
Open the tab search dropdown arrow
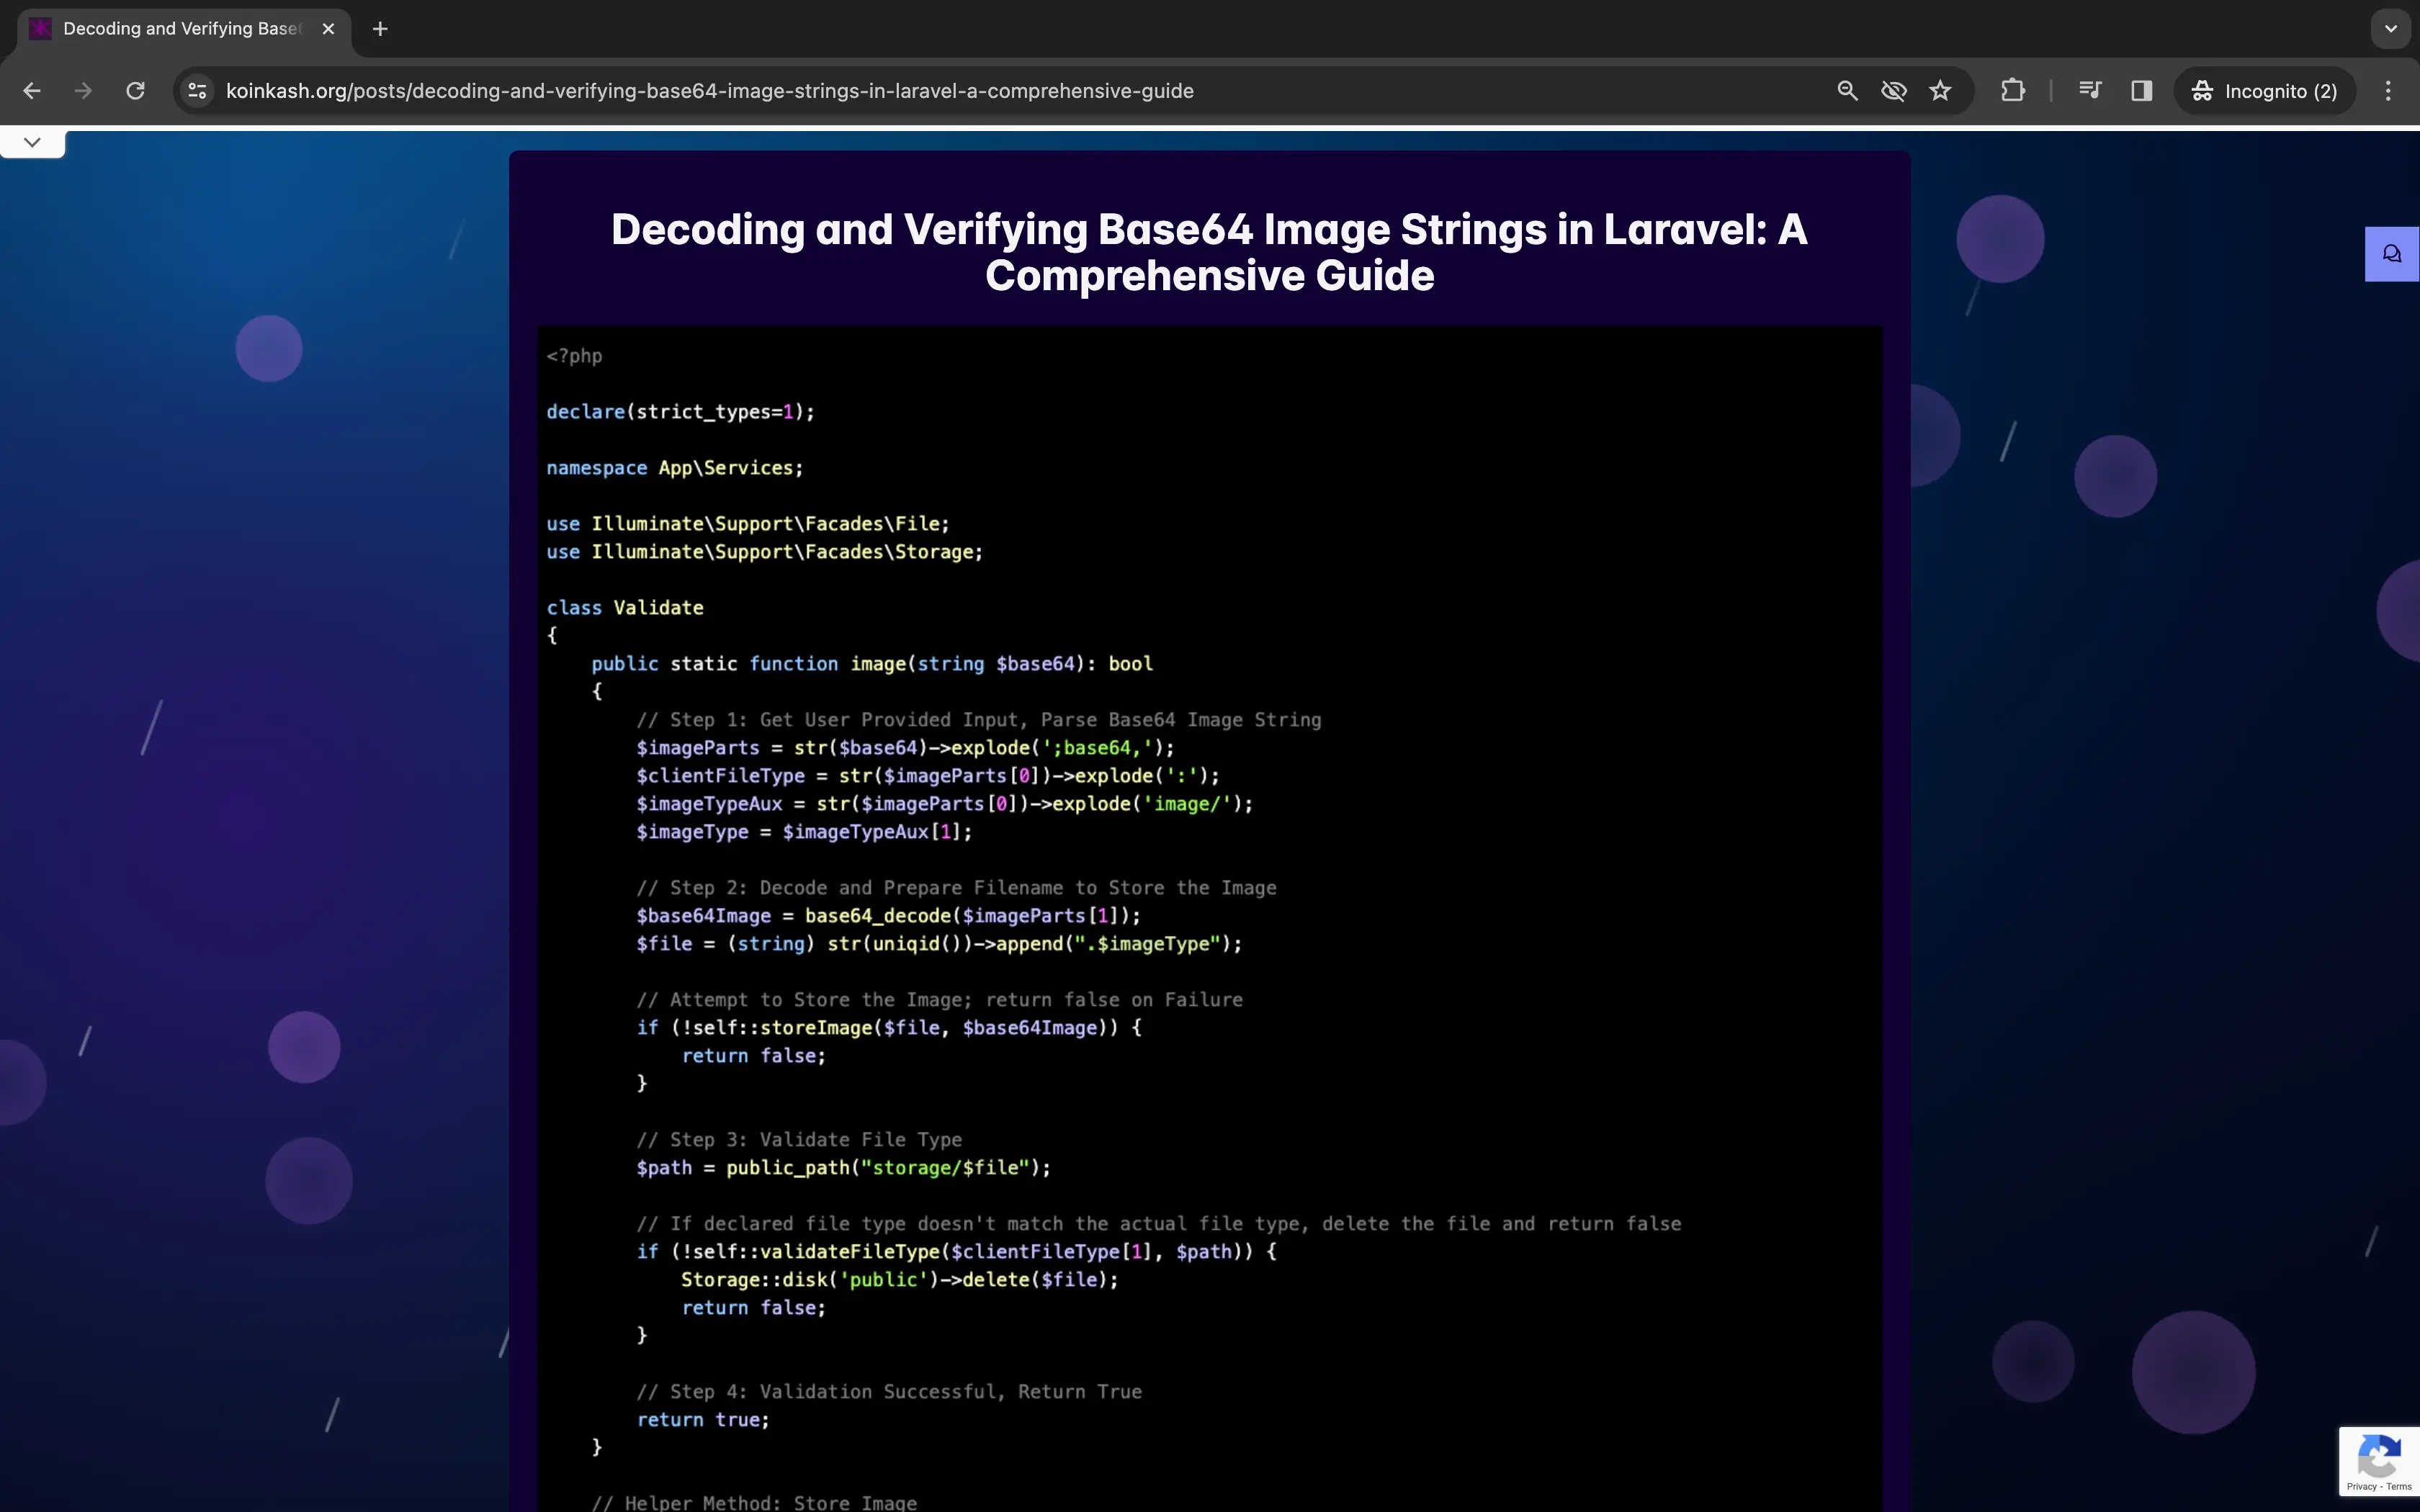pyautogui.click(x=2391, y=29)
